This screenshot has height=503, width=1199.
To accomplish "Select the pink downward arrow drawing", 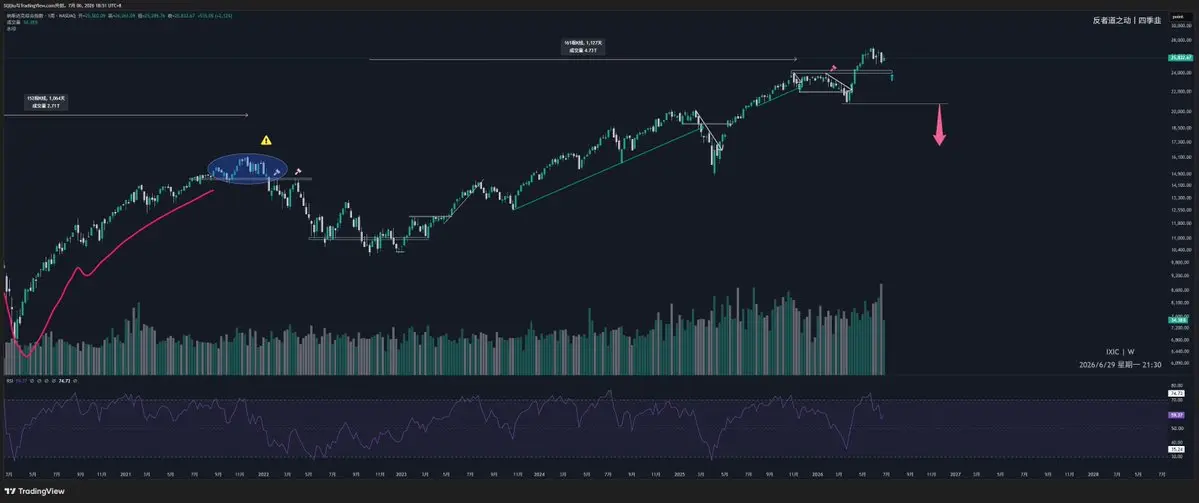I will pyautogui.click(x=939, y=125).
